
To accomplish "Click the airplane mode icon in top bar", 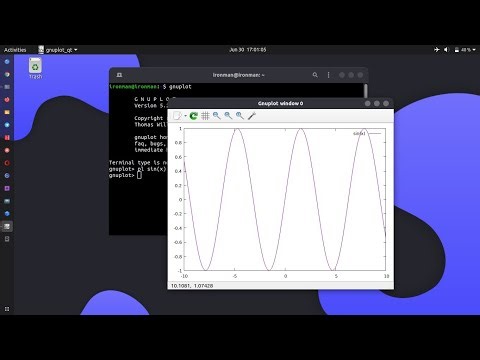I will [x=437, y=50].
